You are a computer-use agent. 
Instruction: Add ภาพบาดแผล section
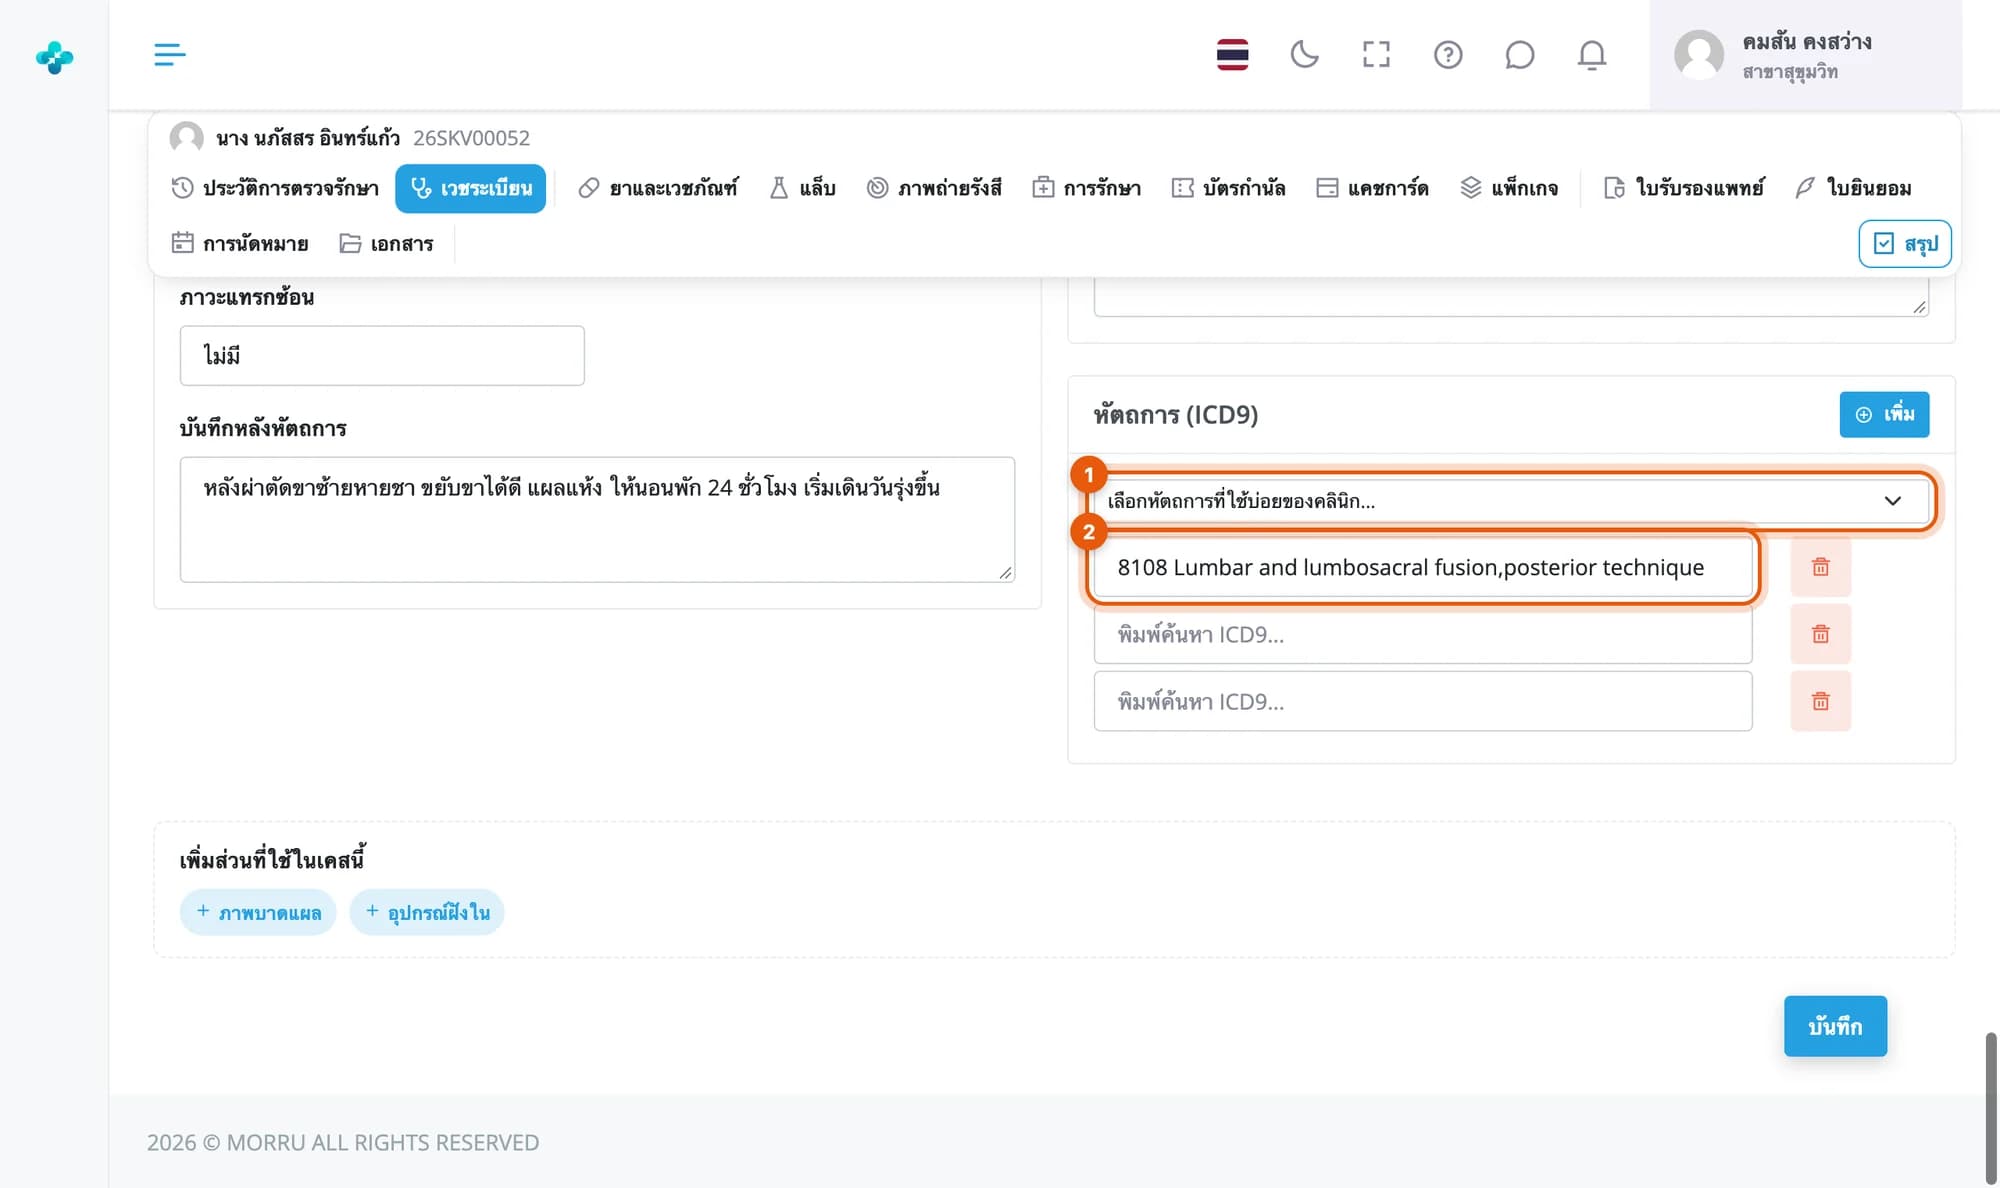click(x=258, y=912)
